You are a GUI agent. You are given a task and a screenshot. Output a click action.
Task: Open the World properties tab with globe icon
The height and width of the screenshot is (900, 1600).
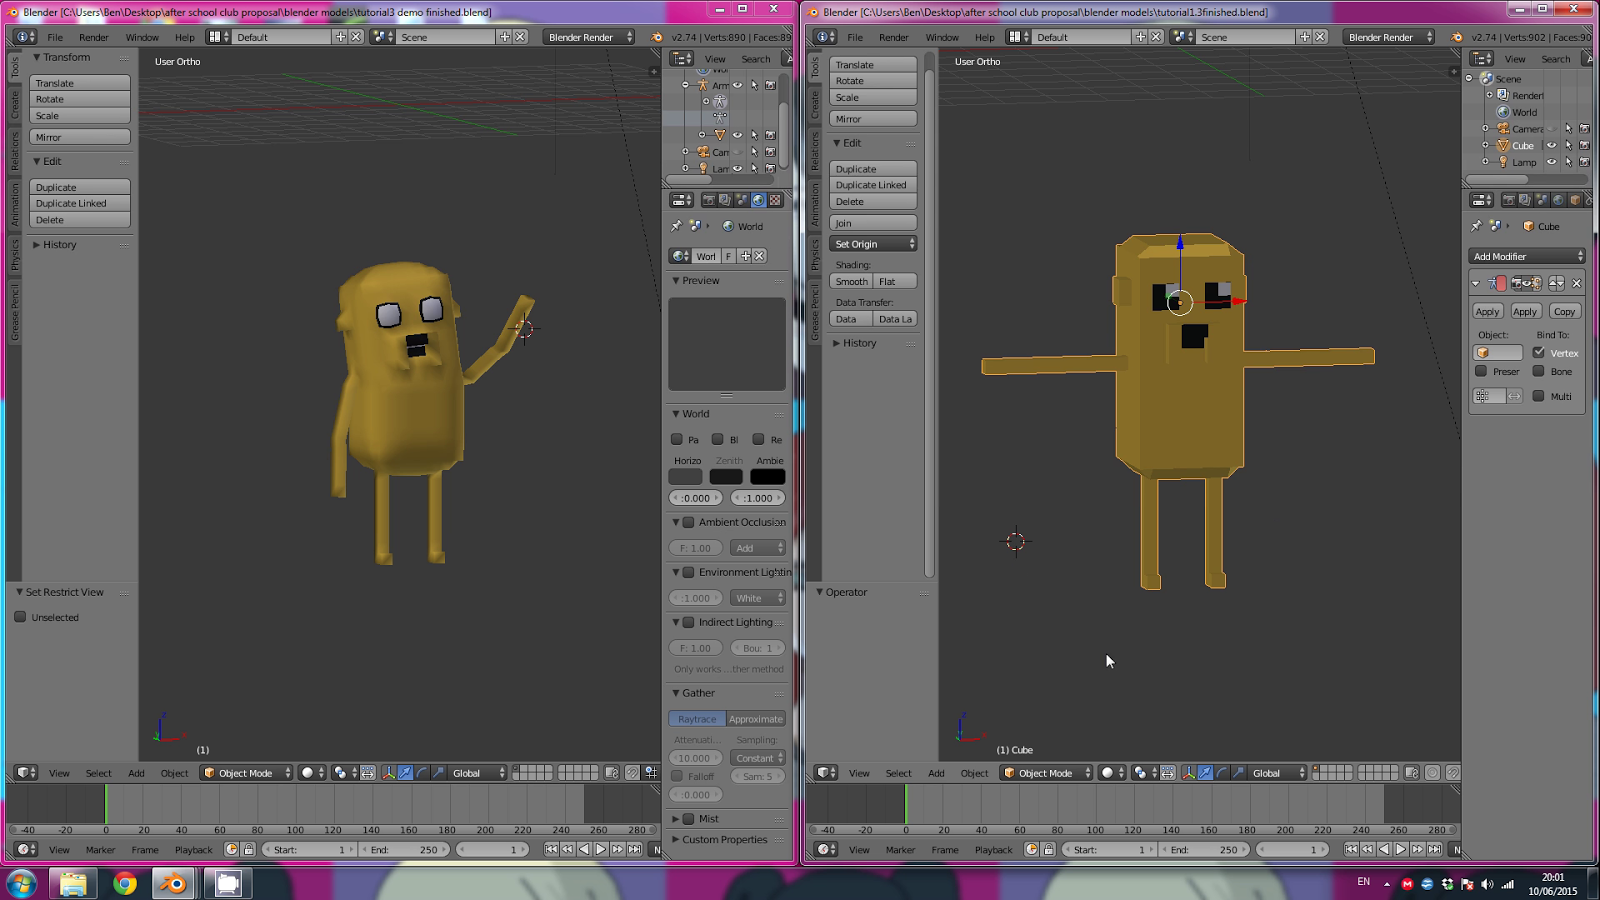[759, 200]
